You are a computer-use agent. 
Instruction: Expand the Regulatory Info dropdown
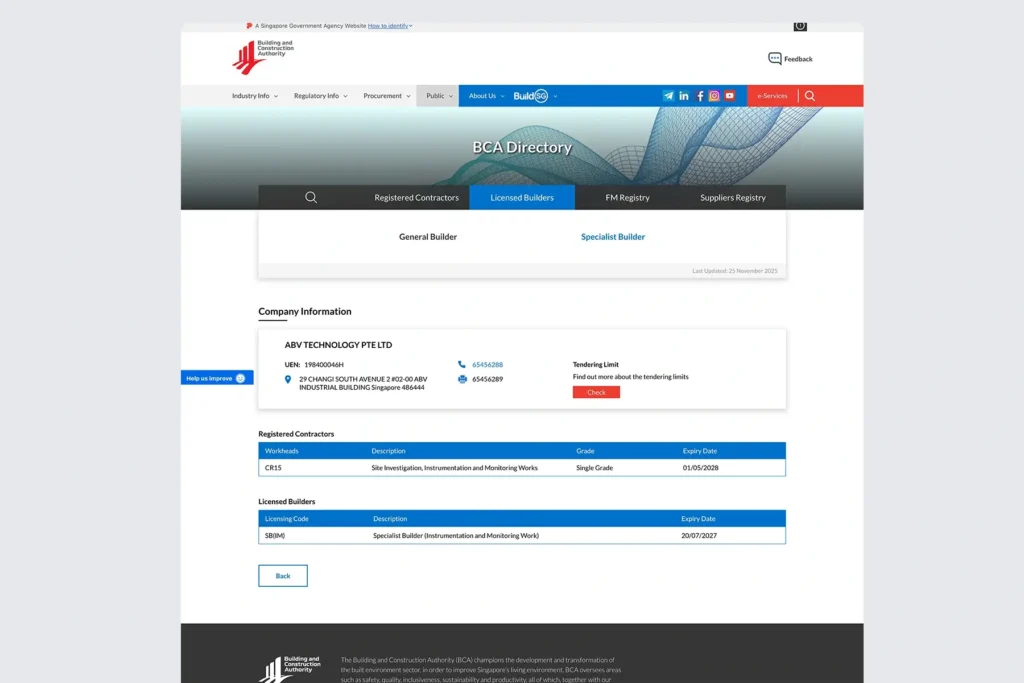click(320, 96)
